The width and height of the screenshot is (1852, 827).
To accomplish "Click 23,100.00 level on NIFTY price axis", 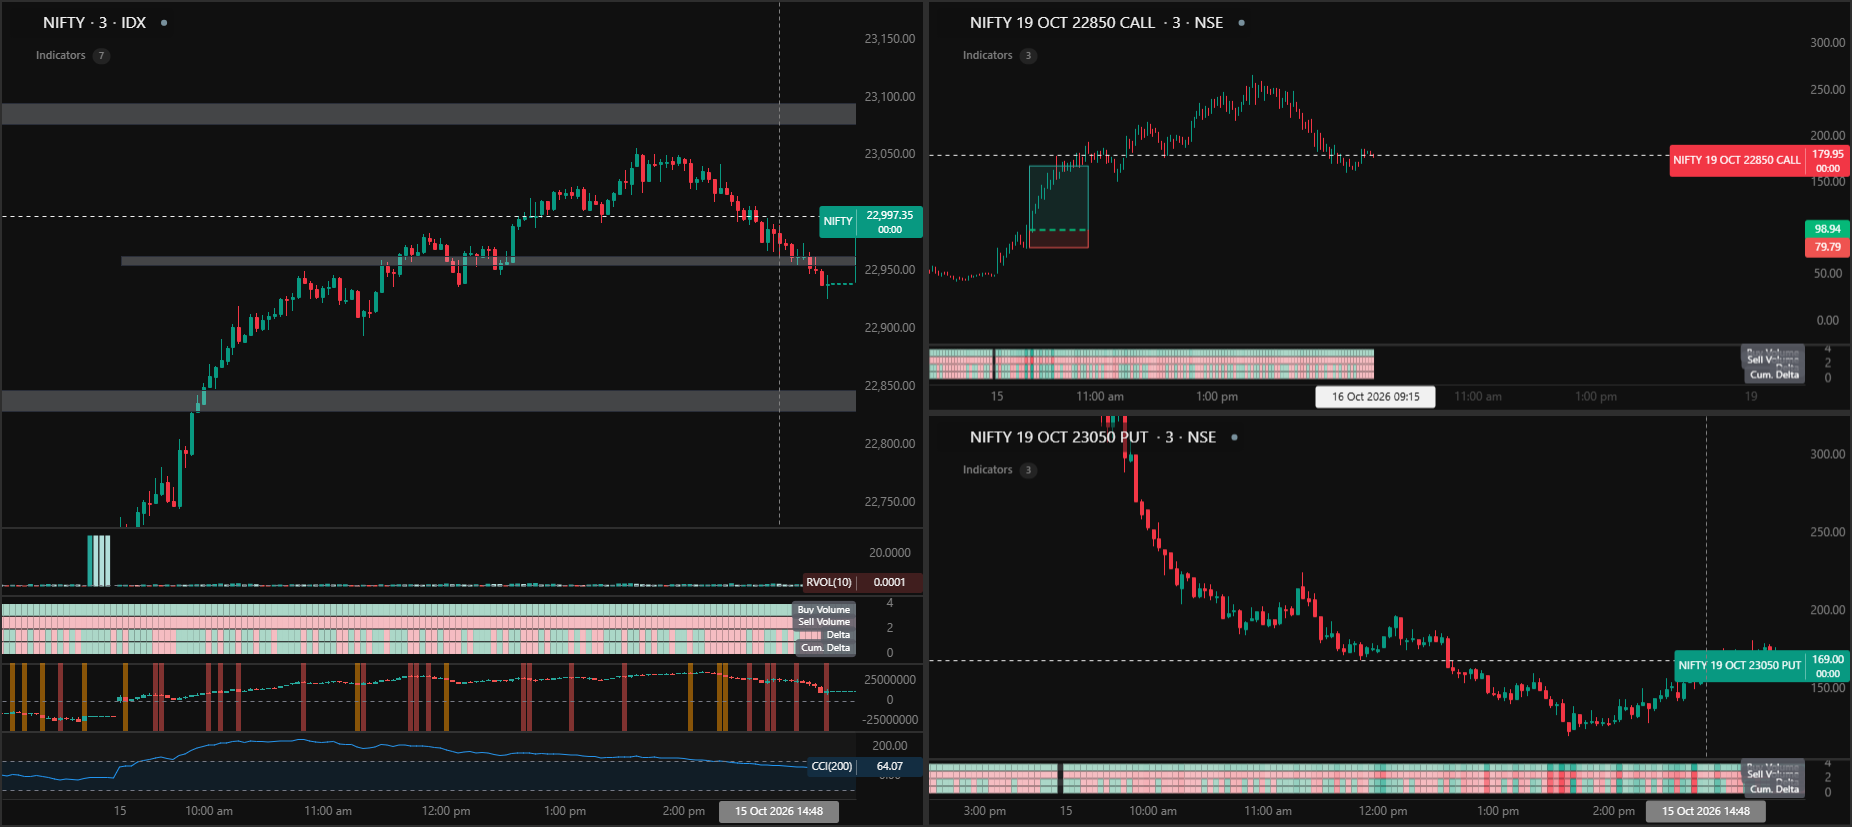I will pyautogui.click(x=889, y=97).
